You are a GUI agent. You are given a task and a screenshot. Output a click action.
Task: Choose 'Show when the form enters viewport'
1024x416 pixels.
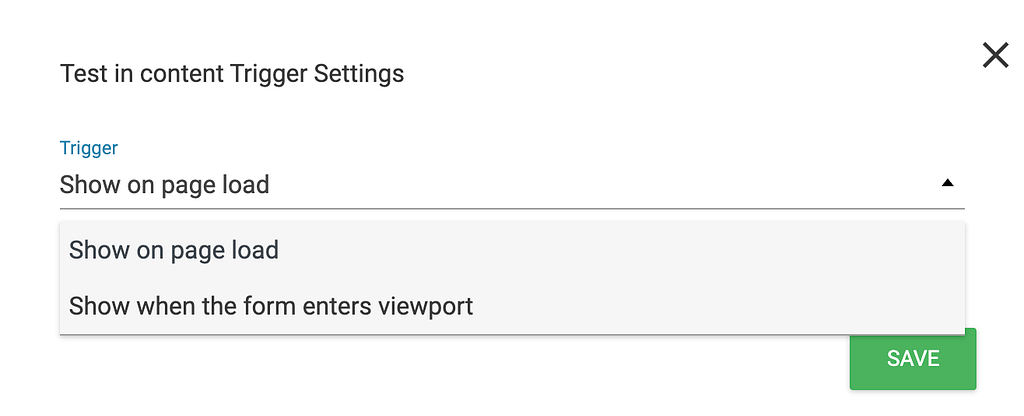512,306
